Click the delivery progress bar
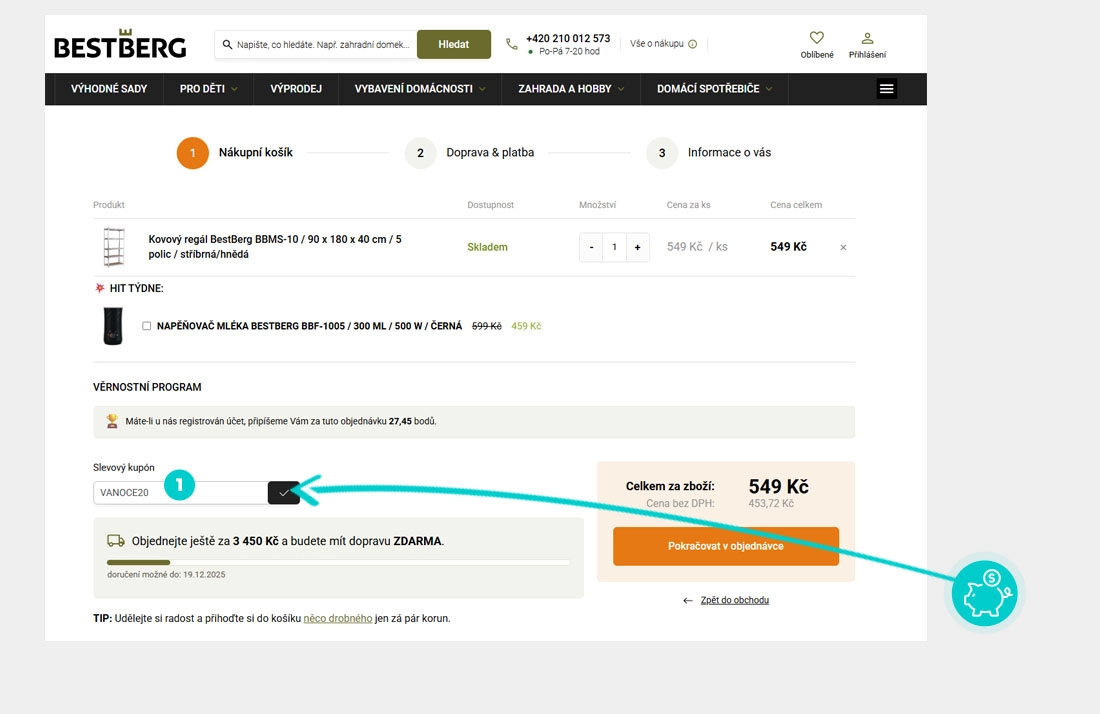The width and height of the screenshot is (1100, 714). [x=338, y=560]
